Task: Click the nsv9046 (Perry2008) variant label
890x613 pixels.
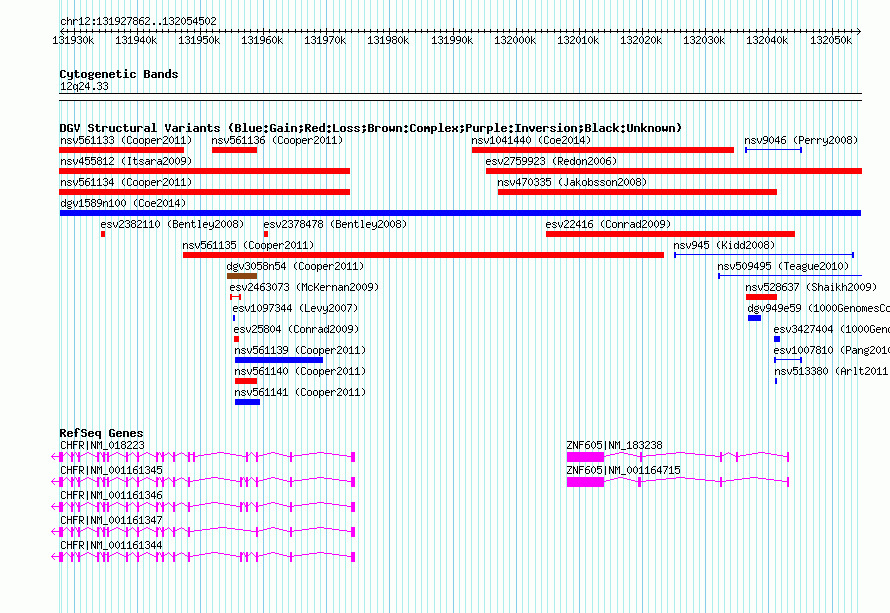Action: click(801, 140)
